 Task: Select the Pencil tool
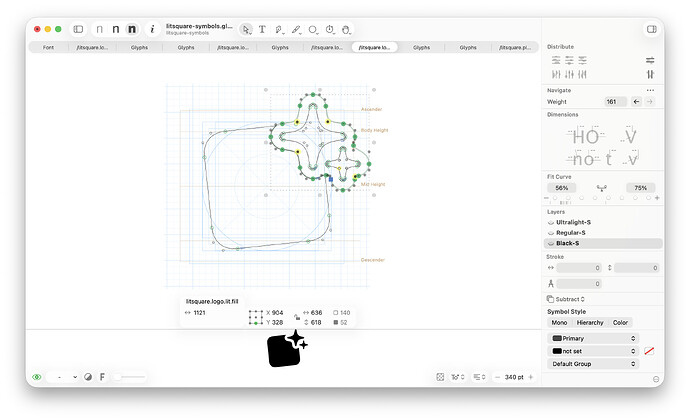(296, 29)
